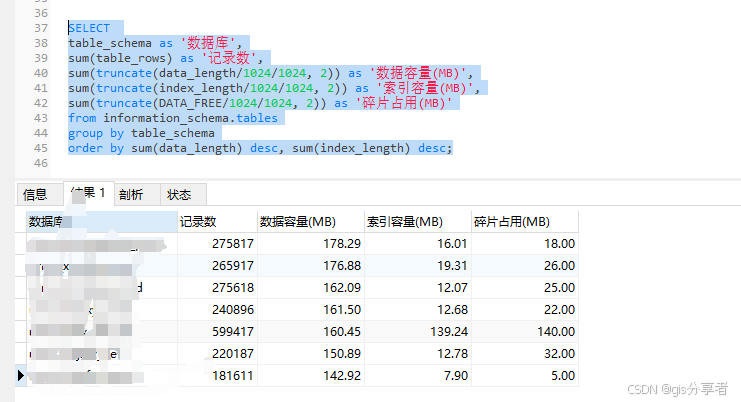Select fragment cell 32.00

[x=525, y=353]
